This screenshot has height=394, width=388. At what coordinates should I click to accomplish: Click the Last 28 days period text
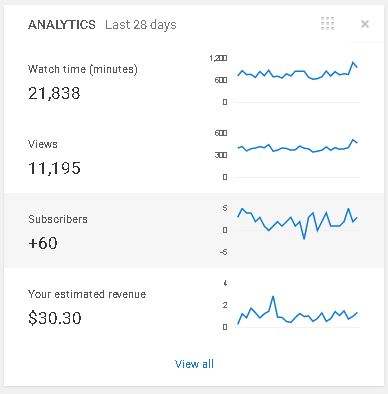tap(141, 25)
